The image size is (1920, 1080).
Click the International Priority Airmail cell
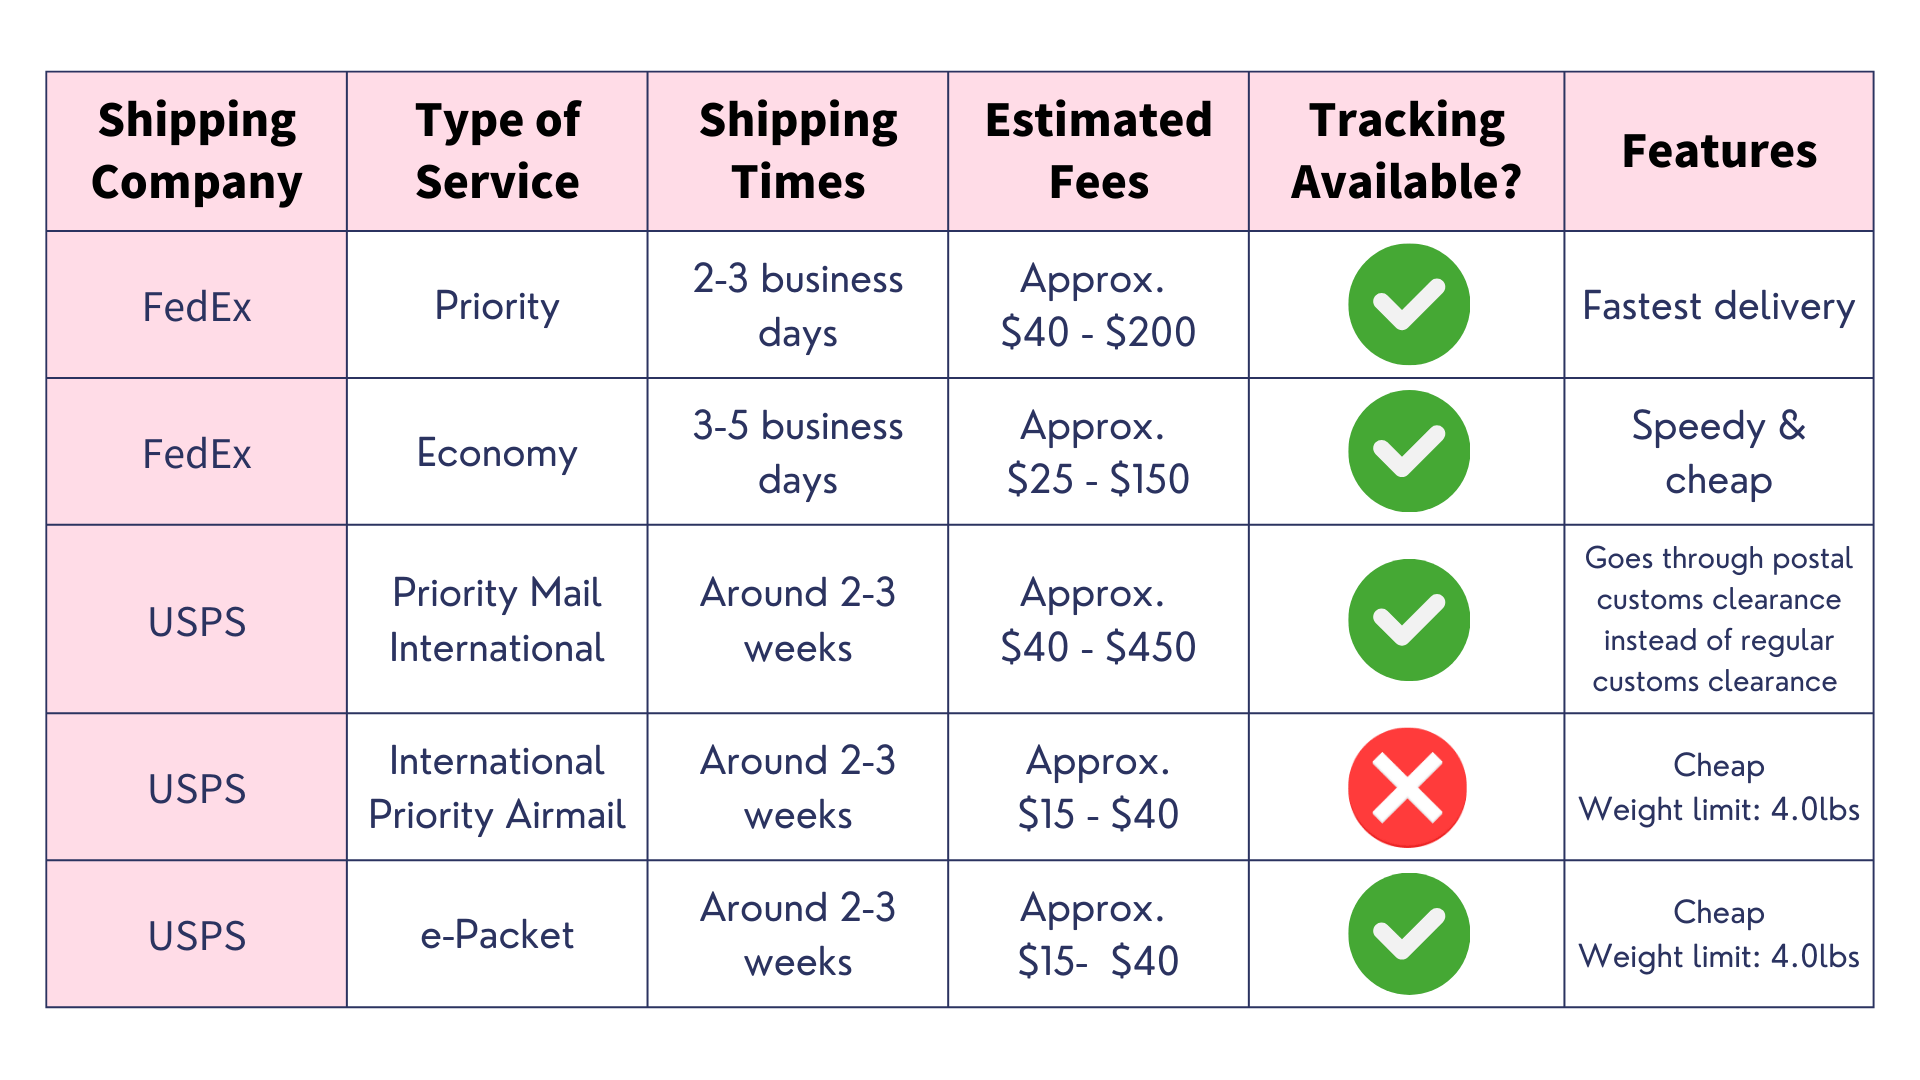(x=497, y=787)
